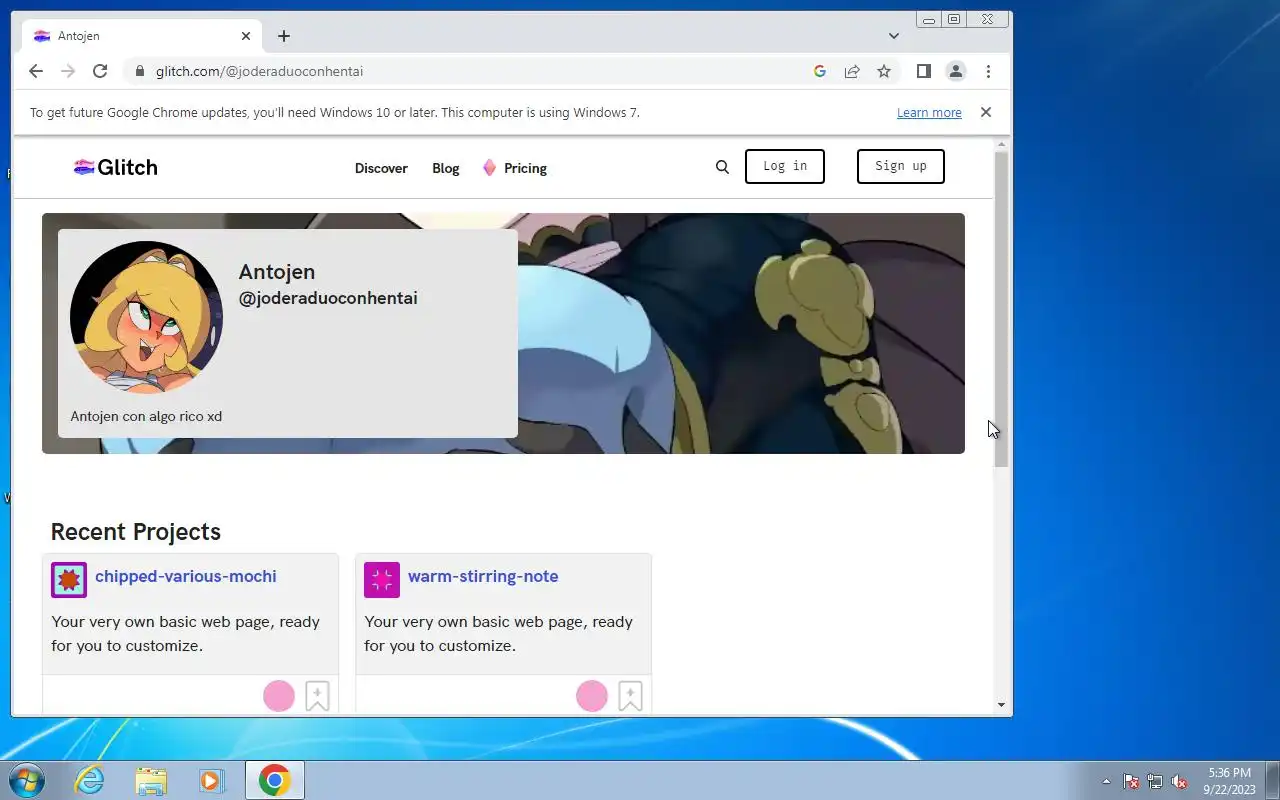Click the page vertical scrollbar thumb
This screenshot has width=1280, height=800.
tap(1001, 310)
